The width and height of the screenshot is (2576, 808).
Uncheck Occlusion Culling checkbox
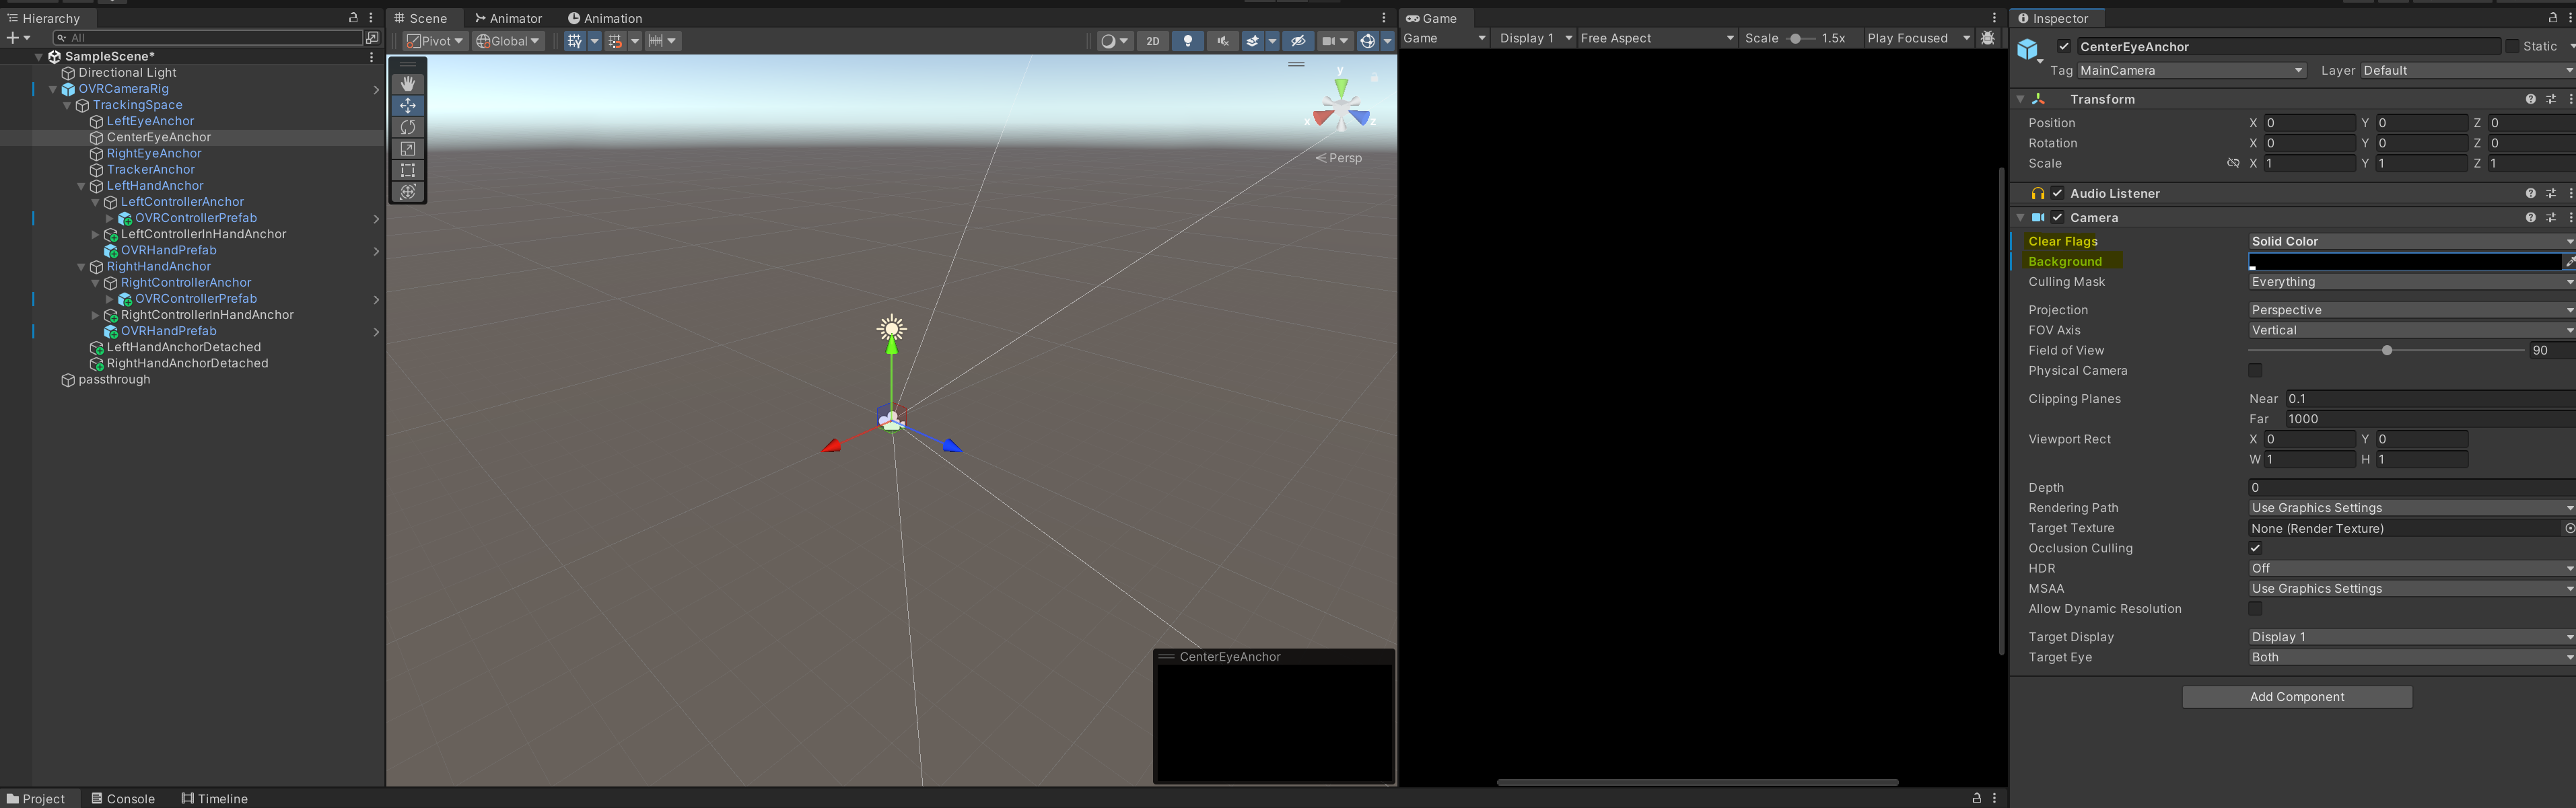(x=2255, y=548)
